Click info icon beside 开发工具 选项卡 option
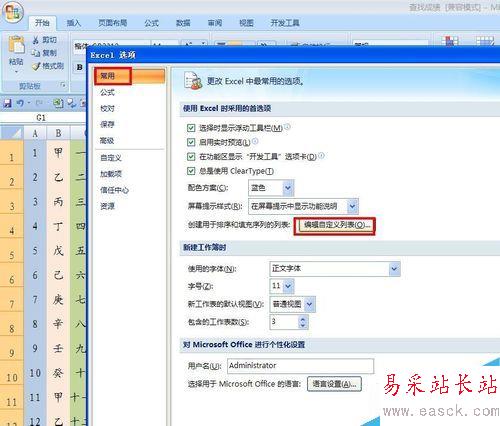Screen dimensions: 500x426 (321, 156)
